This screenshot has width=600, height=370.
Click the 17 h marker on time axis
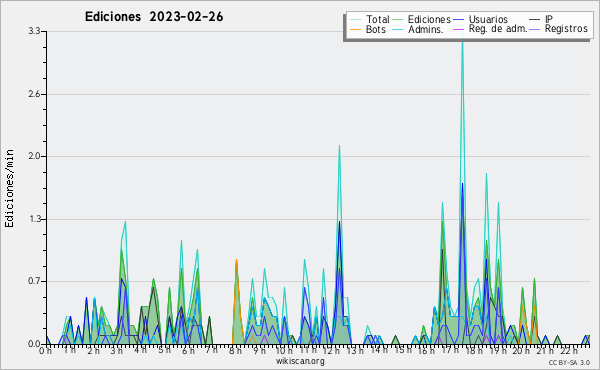coord(450,350)
